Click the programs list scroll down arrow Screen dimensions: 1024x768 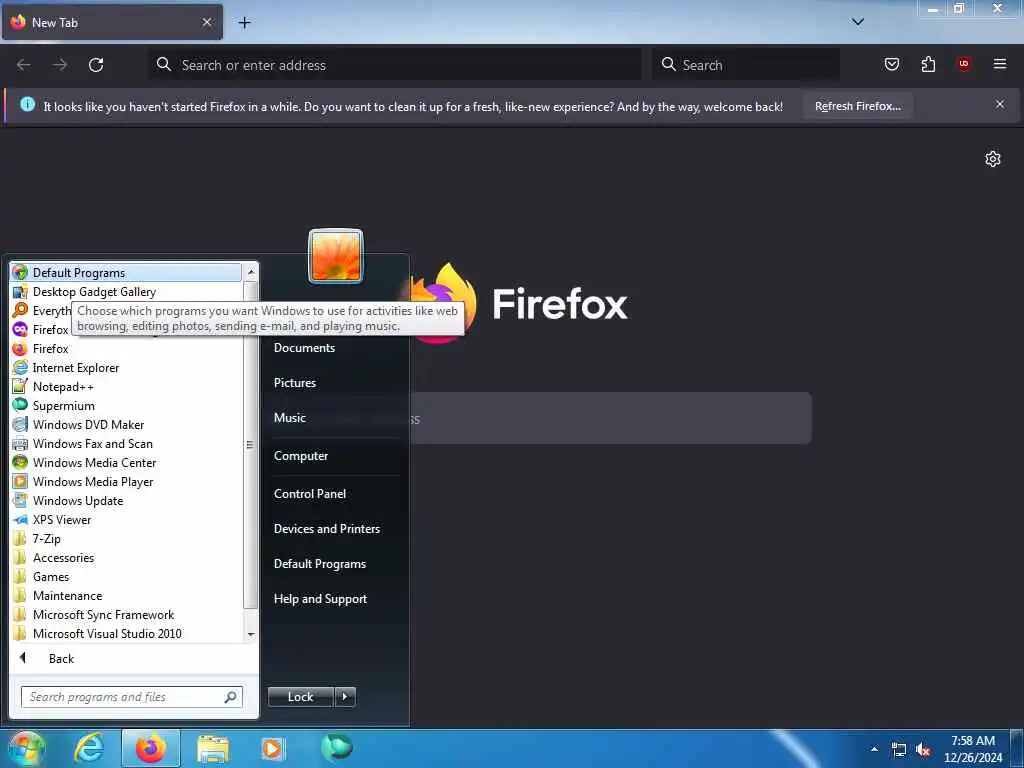pos(251,634)
